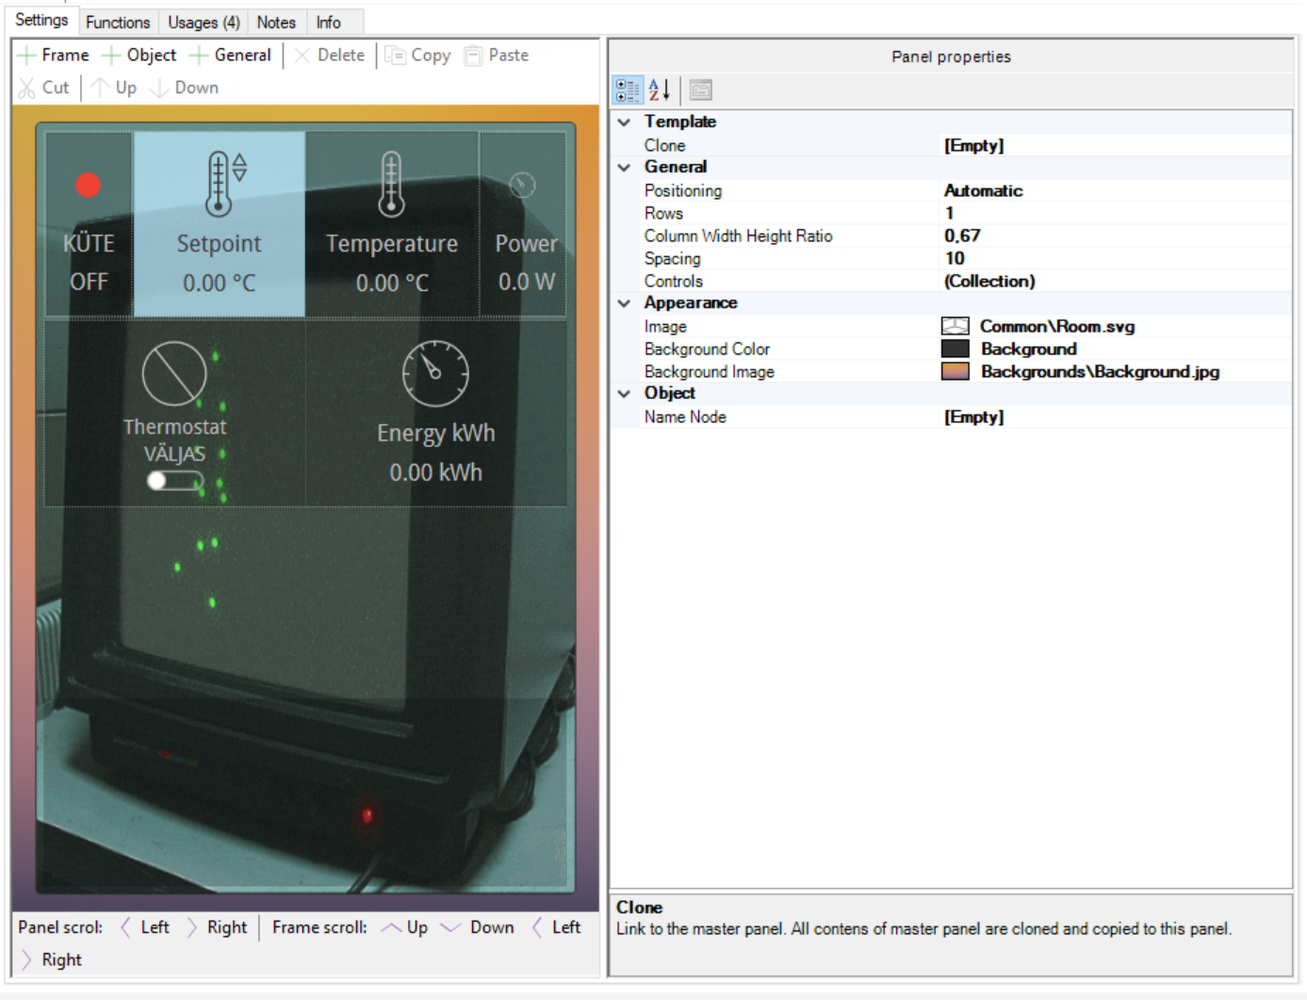Click the Add Frame button
This screenshot has height=1000, width=1307.
[54, 55]
